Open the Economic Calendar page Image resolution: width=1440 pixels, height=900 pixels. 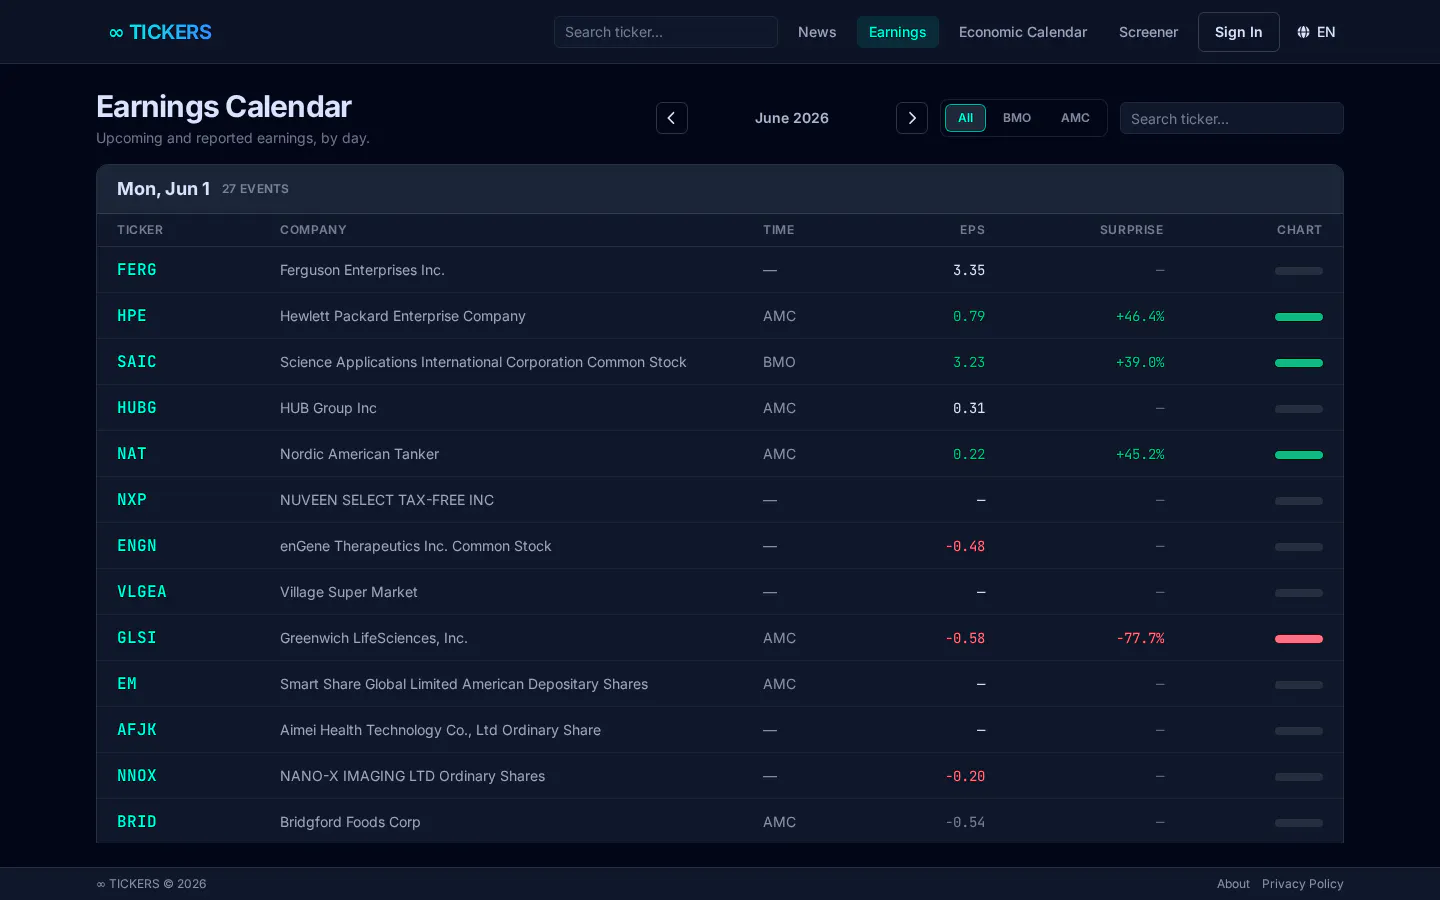pyautogui.click(x=1023, y=32)
